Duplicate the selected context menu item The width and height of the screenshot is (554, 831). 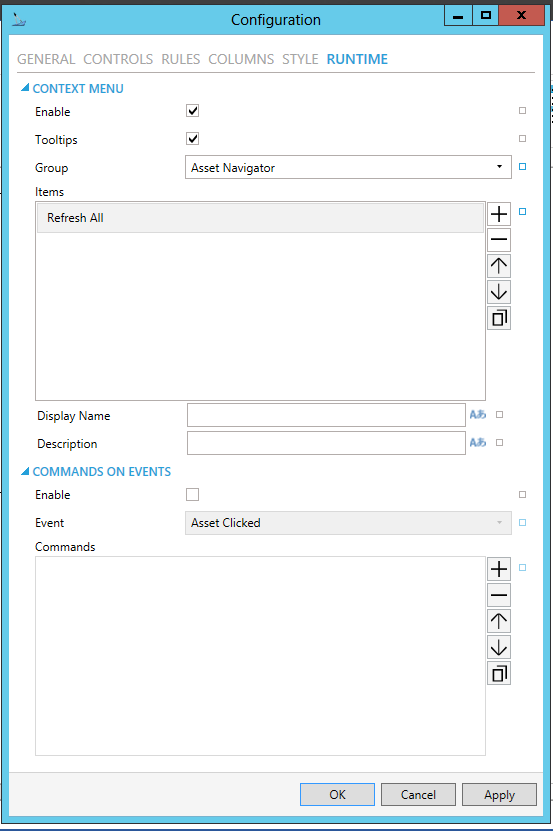pos(499,318)
